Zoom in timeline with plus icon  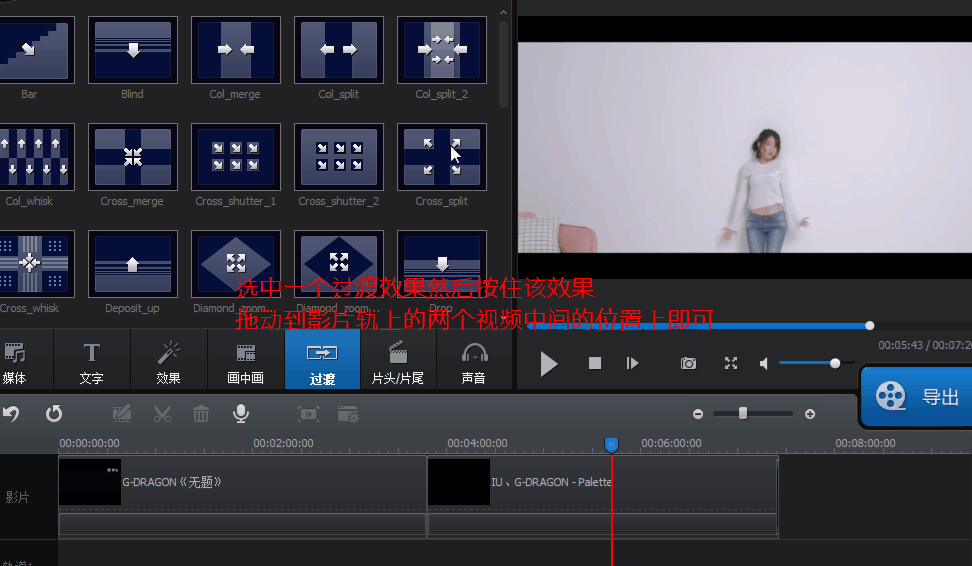point(810,414)
